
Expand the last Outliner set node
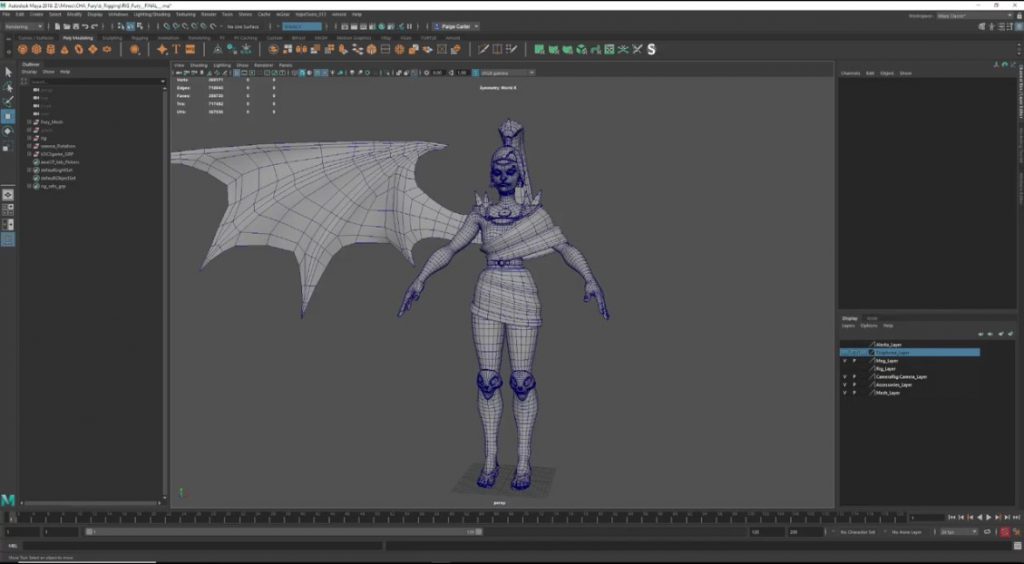pos(29,186)
